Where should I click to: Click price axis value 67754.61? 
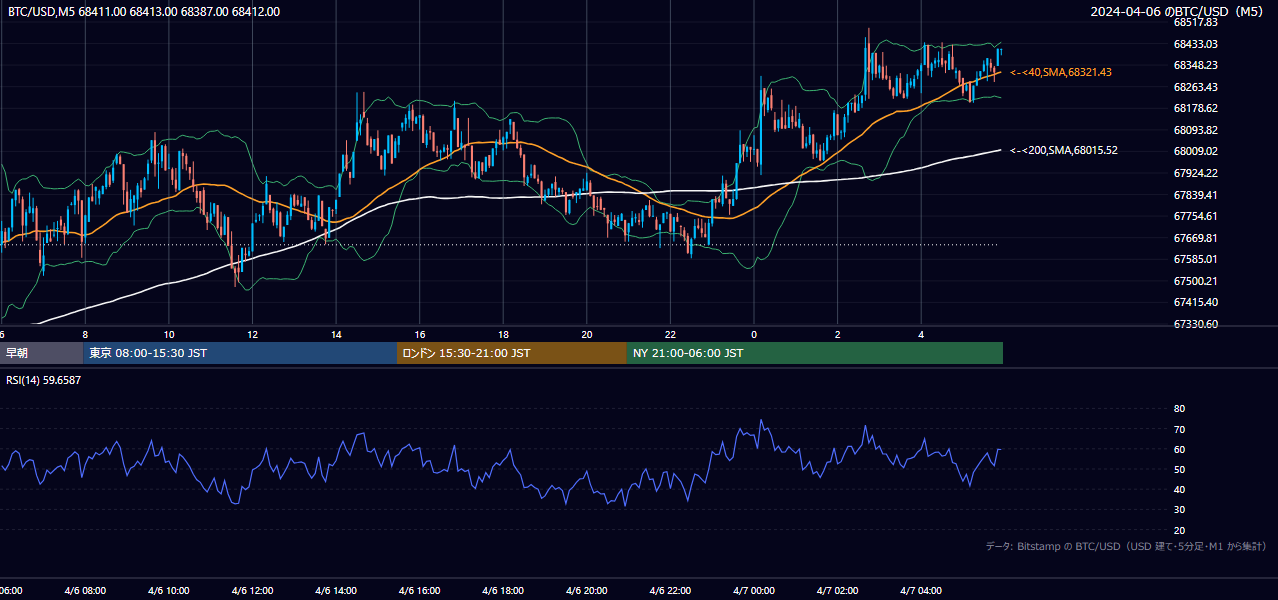(x=1195, y=216)
